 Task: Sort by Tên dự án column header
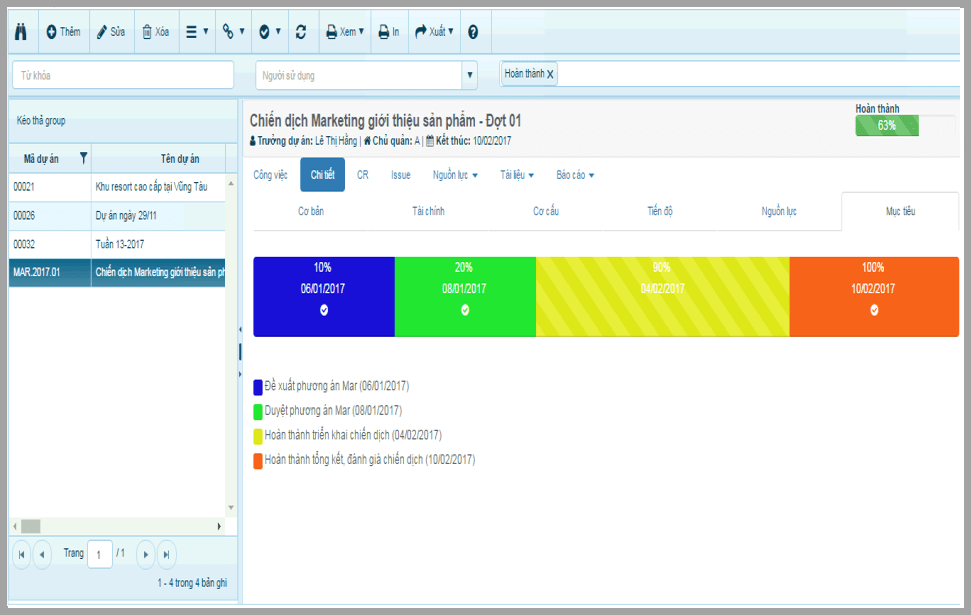(x=180, y=159)
